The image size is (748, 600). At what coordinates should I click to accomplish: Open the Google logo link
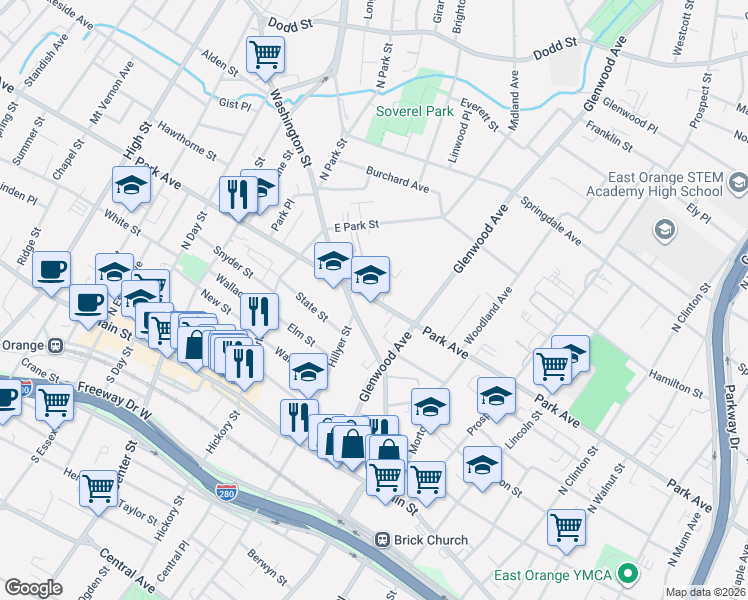click(x=34, y=588)
